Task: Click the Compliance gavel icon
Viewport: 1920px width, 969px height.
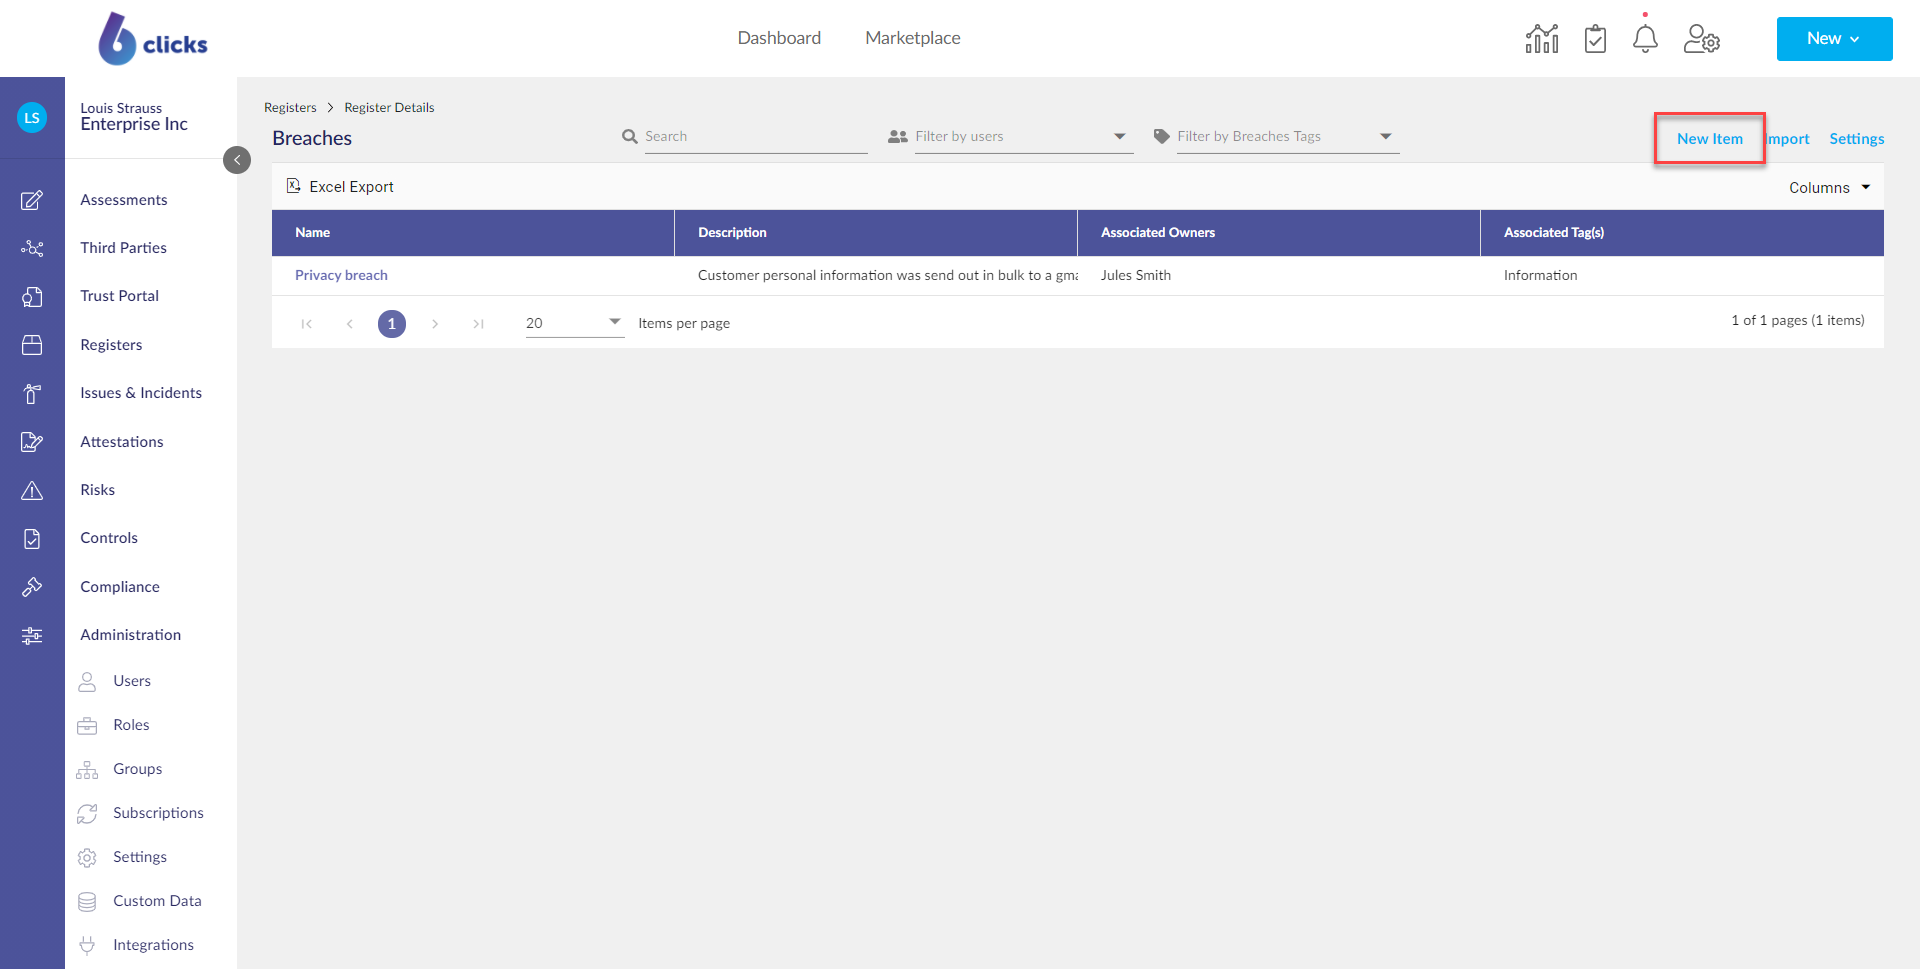Action: (x=32, y=587)
